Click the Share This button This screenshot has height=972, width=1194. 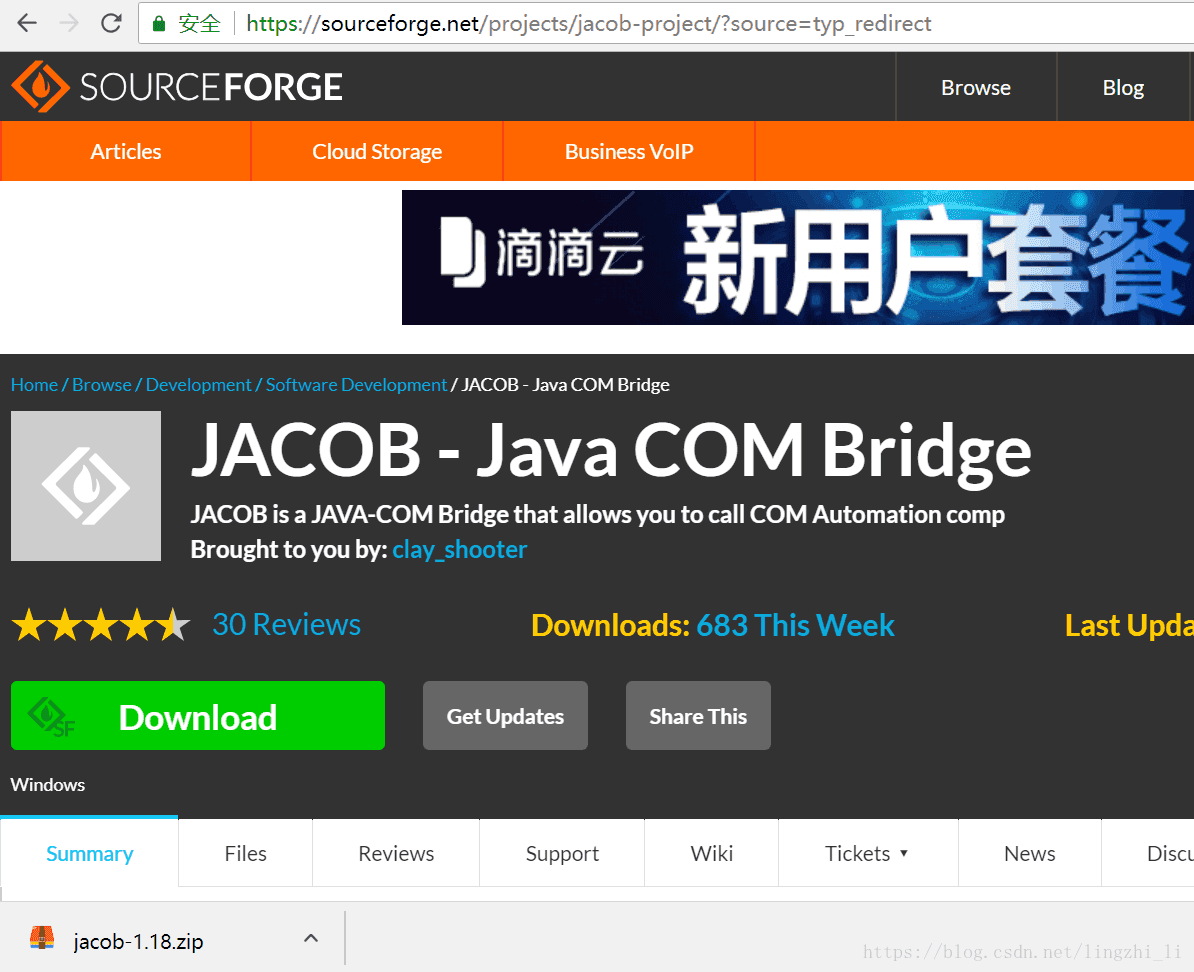698,715
